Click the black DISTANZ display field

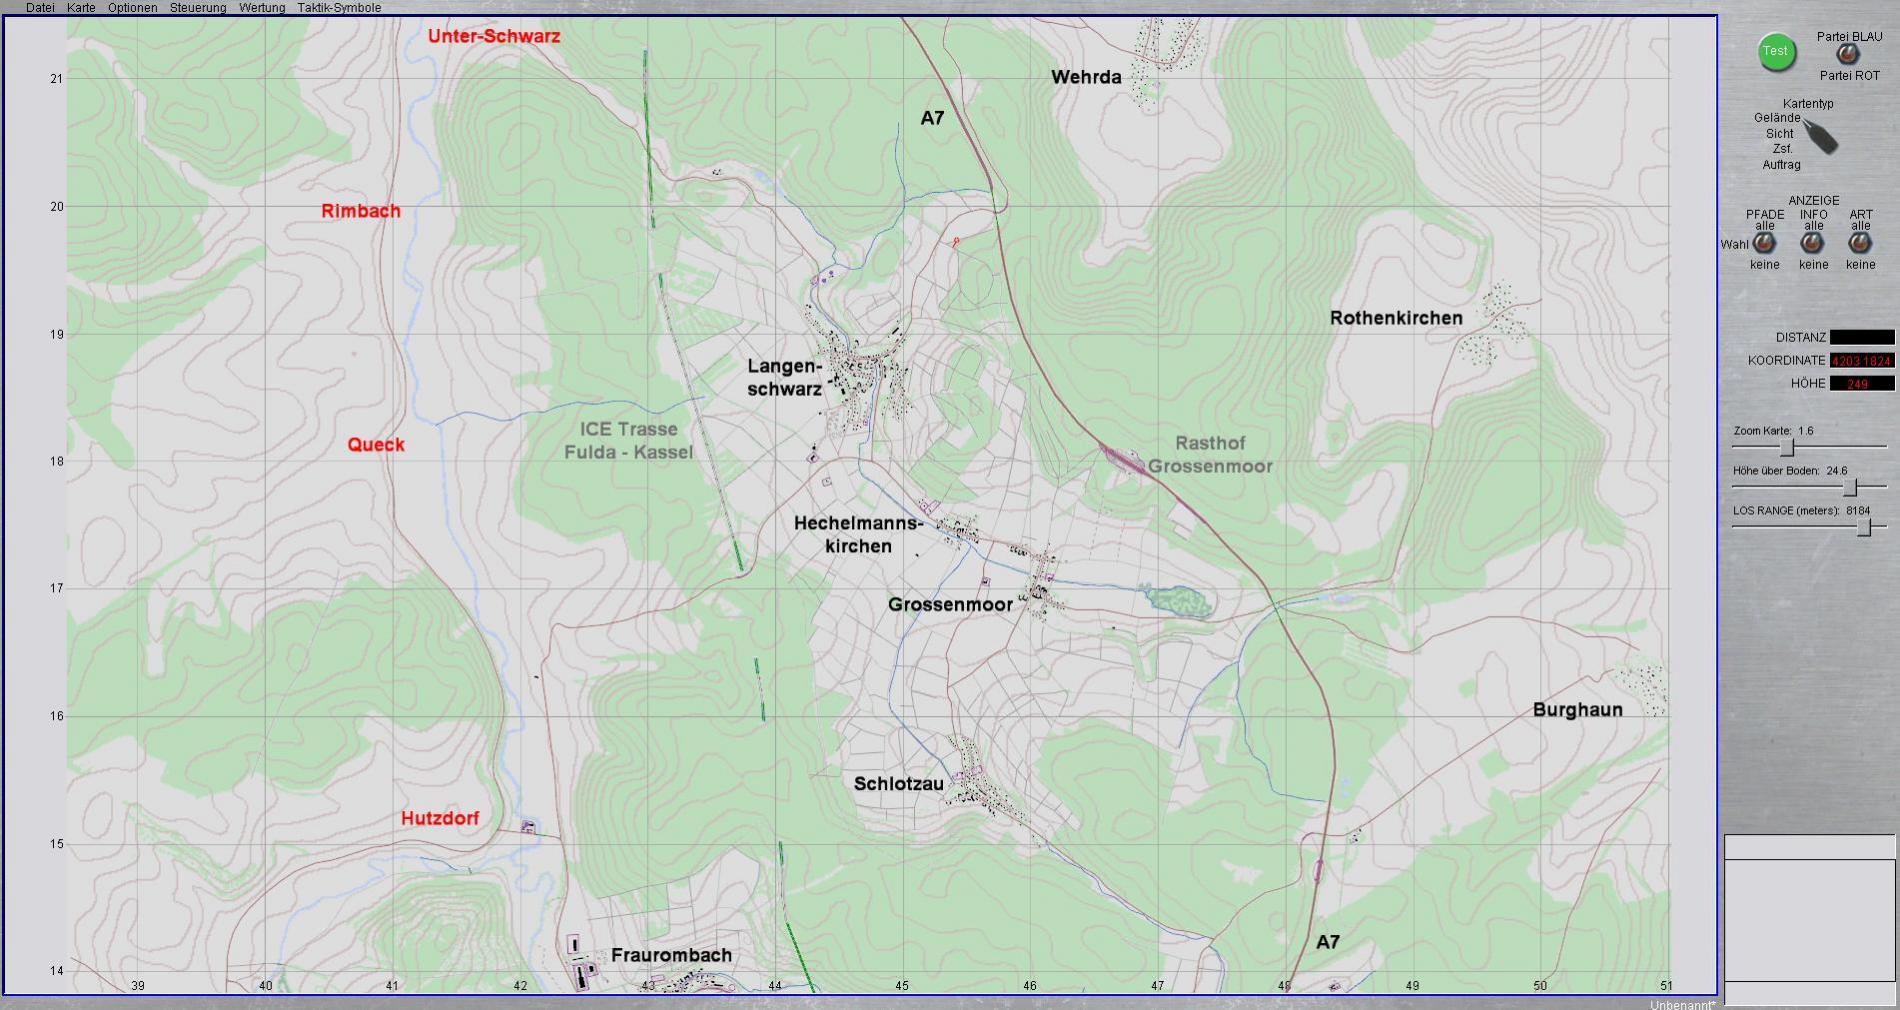click(x=1861, y=338)
